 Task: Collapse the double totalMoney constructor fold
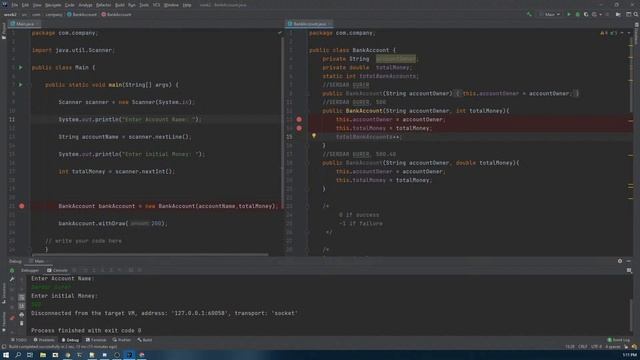coord(307,163)
